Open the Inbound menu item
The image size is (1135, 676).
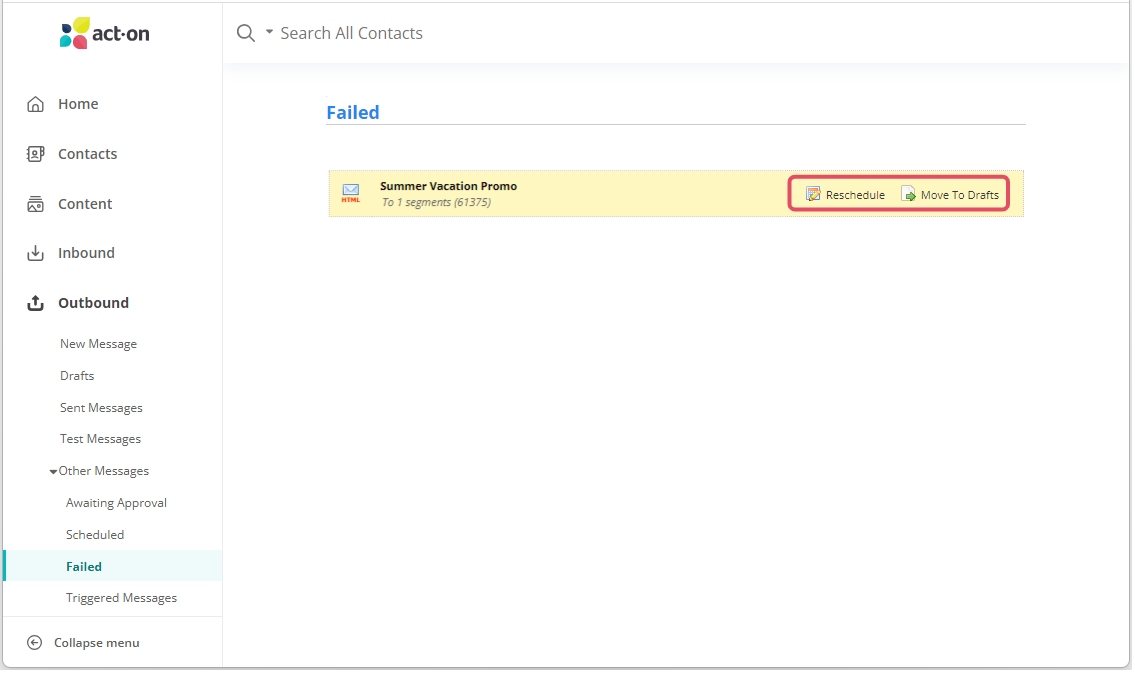[87, 253]
